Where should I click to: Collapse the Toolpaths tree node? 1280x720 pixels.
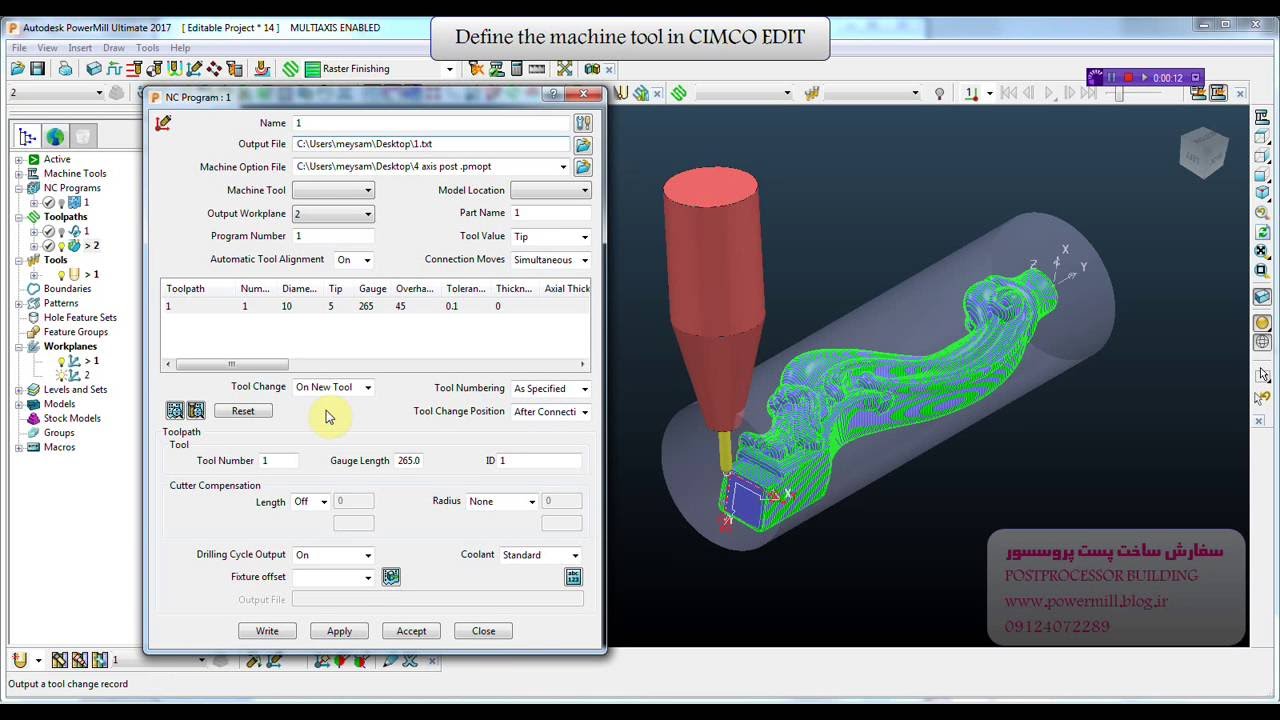pyautogui.click(x=19, y=217)
